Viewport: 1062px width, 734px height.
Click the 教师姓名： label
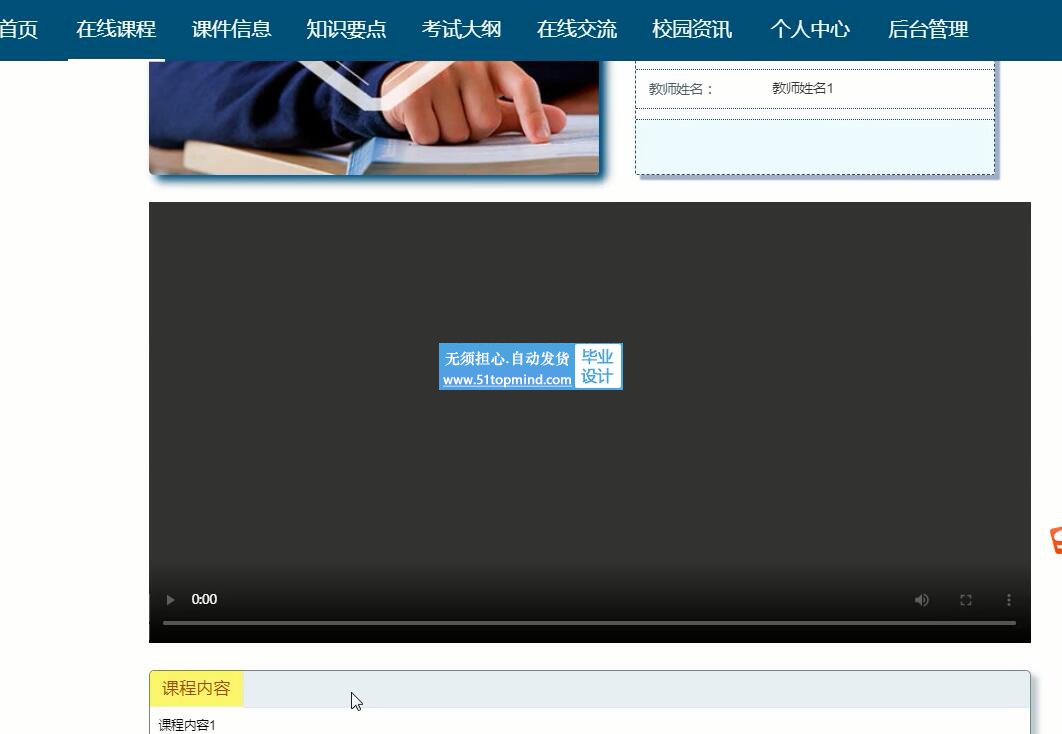click(681, 89)
